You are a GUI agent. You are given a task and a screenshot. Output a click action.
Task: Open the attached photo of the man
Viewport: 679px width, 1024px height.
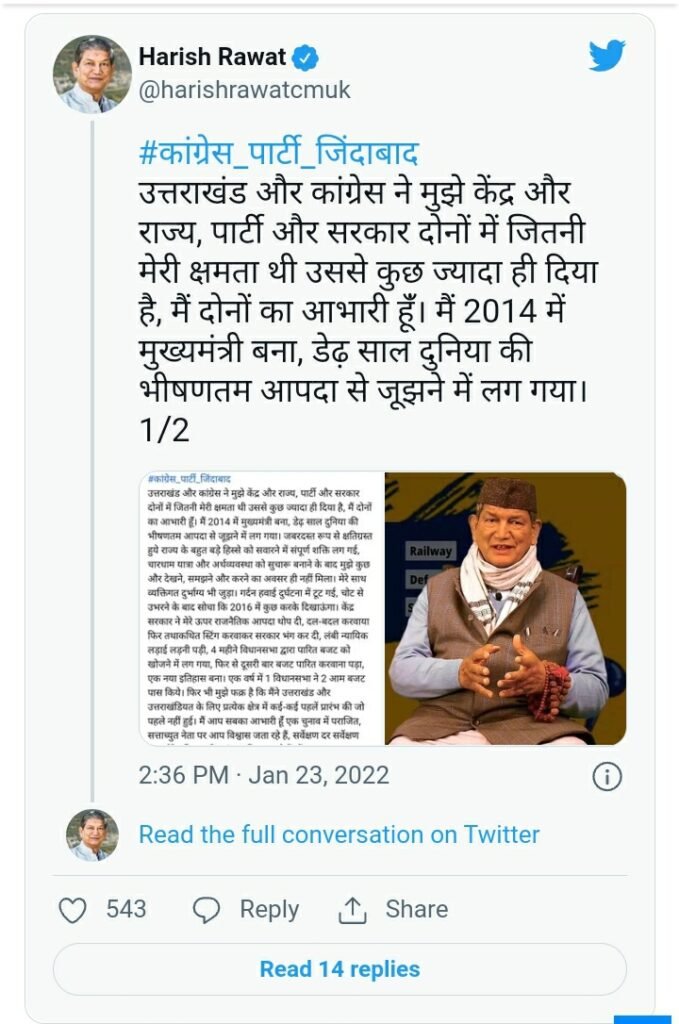pos(506,608)
